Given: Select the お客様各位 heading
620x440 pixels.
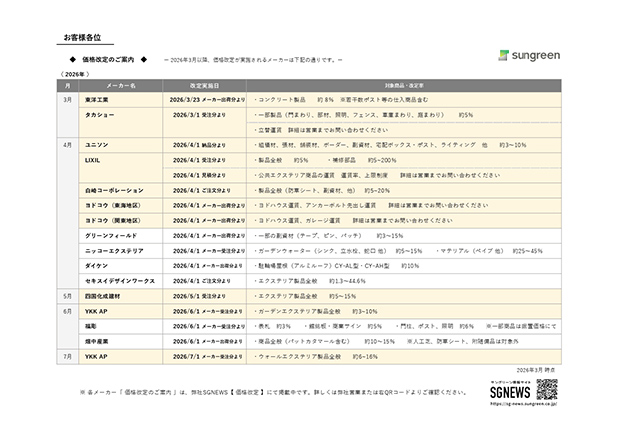Looking at the screenshot, I should 82,38.
